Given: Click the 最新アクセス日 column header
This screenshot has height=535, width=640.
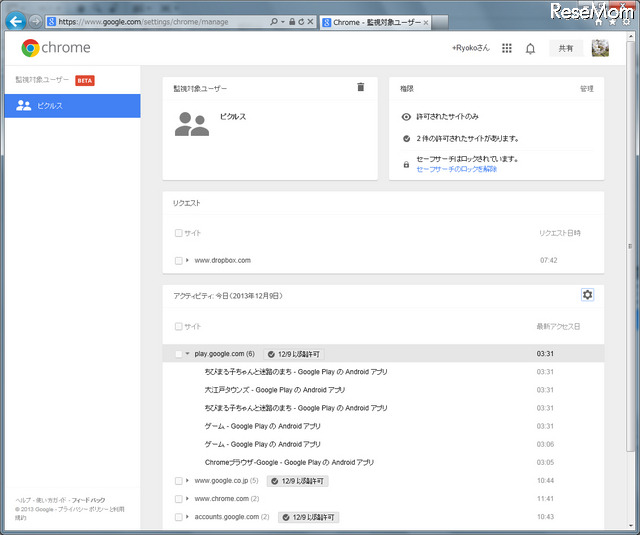Looking at the screenshot, I should point(558,326).
